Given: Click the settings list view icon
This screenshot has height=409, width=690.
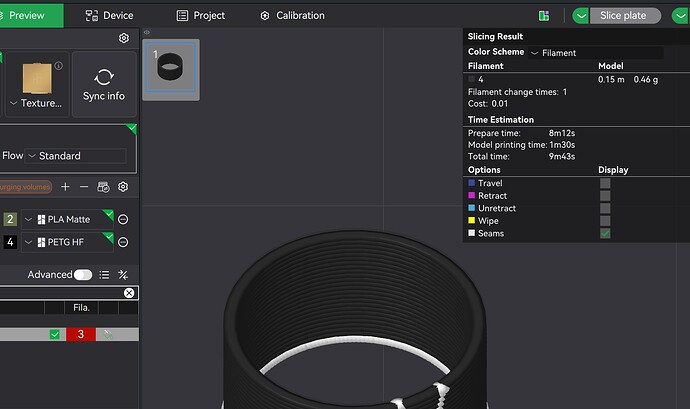Looking at the screenshot, I should click(x=104, y=275).
